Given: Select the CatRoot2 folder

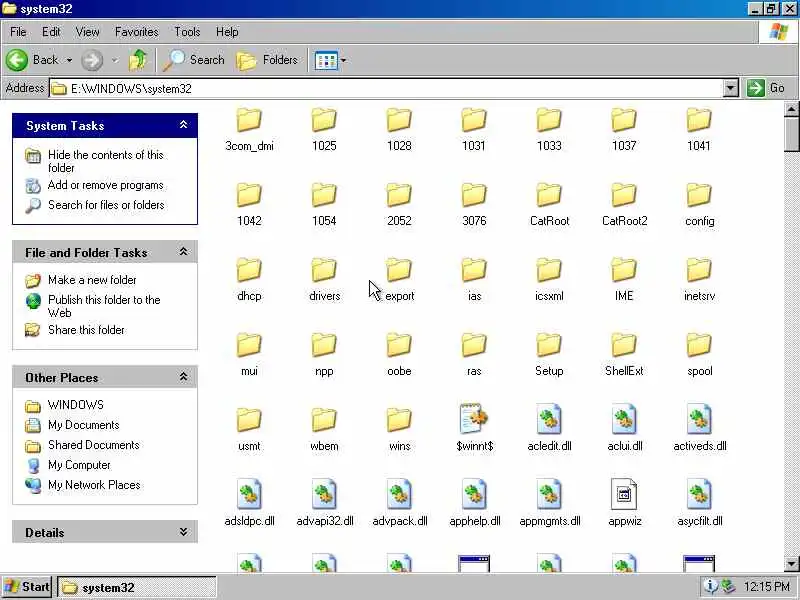Looking at the screenshot, I should pyautogui.click(x=624, y=206).
